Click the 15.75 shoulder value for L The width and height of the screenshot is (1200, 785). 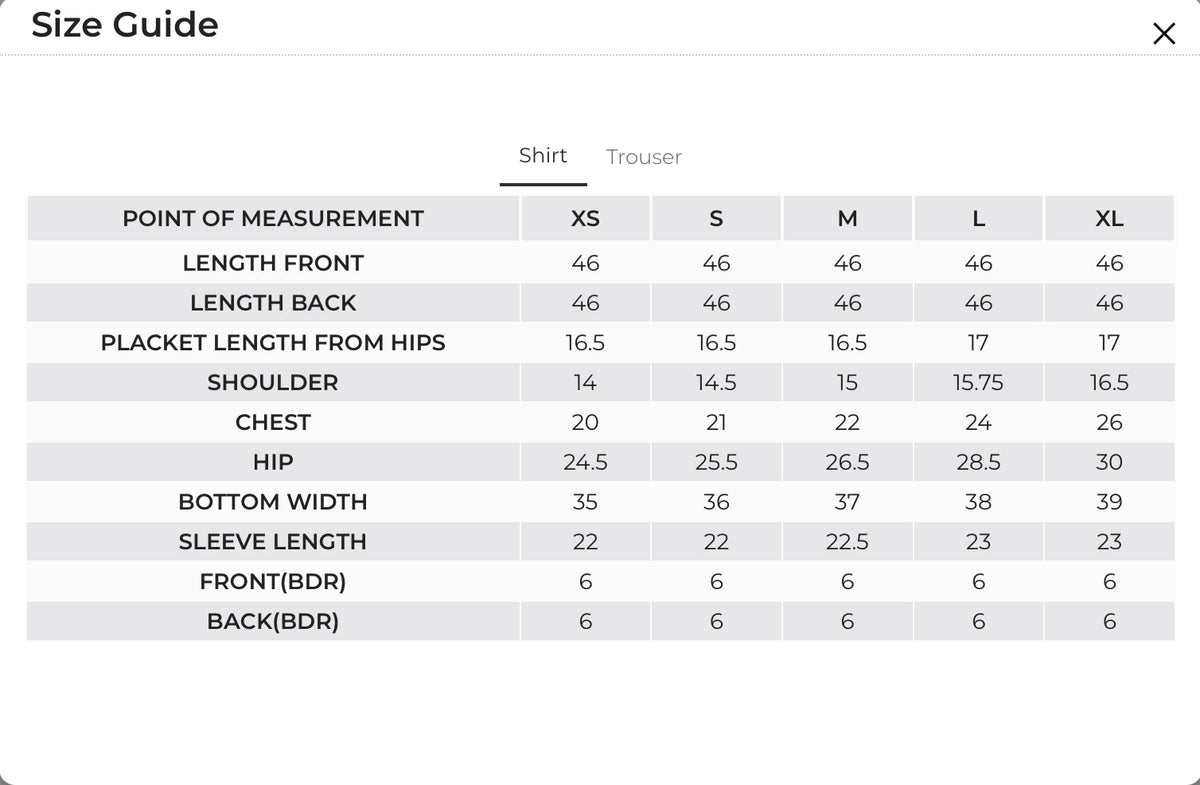(978, 383)
